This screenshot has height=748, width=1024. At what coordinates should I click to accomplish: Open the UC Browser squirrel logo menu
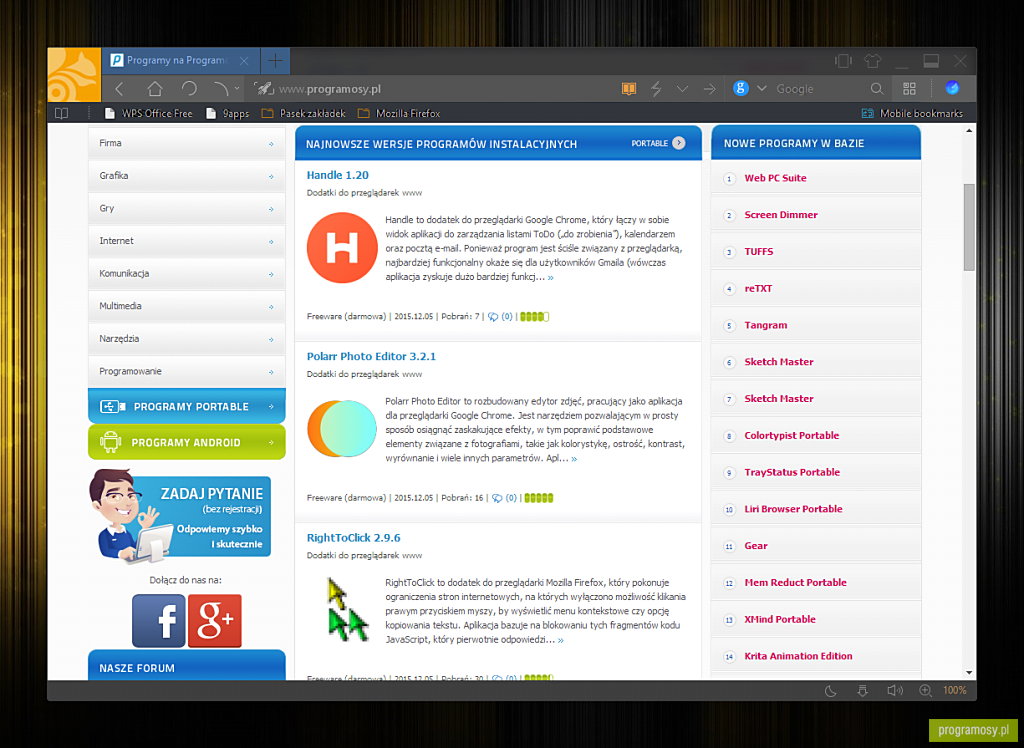pyautogui.click(x=74, y=74)
